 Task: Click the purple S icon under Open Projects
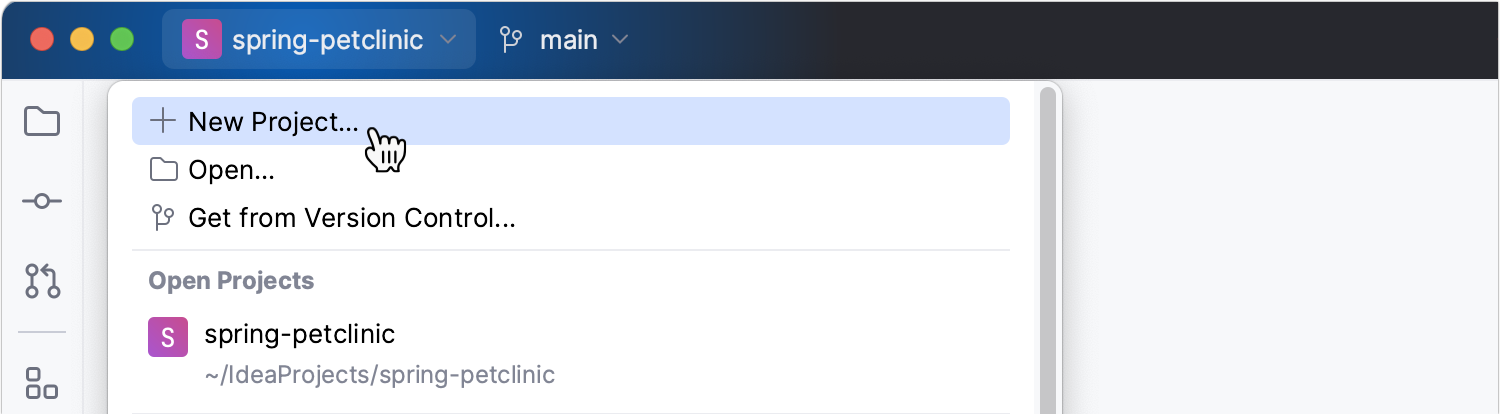pos(168,337)
